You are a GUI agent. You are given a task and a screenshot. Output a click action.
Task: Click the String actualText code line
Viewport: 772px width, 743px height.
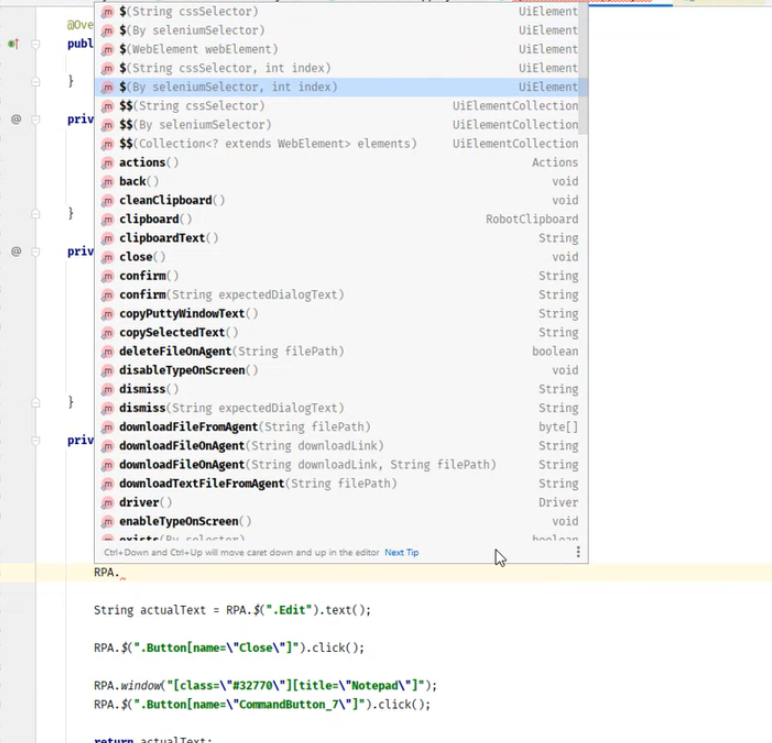[232, 610]
